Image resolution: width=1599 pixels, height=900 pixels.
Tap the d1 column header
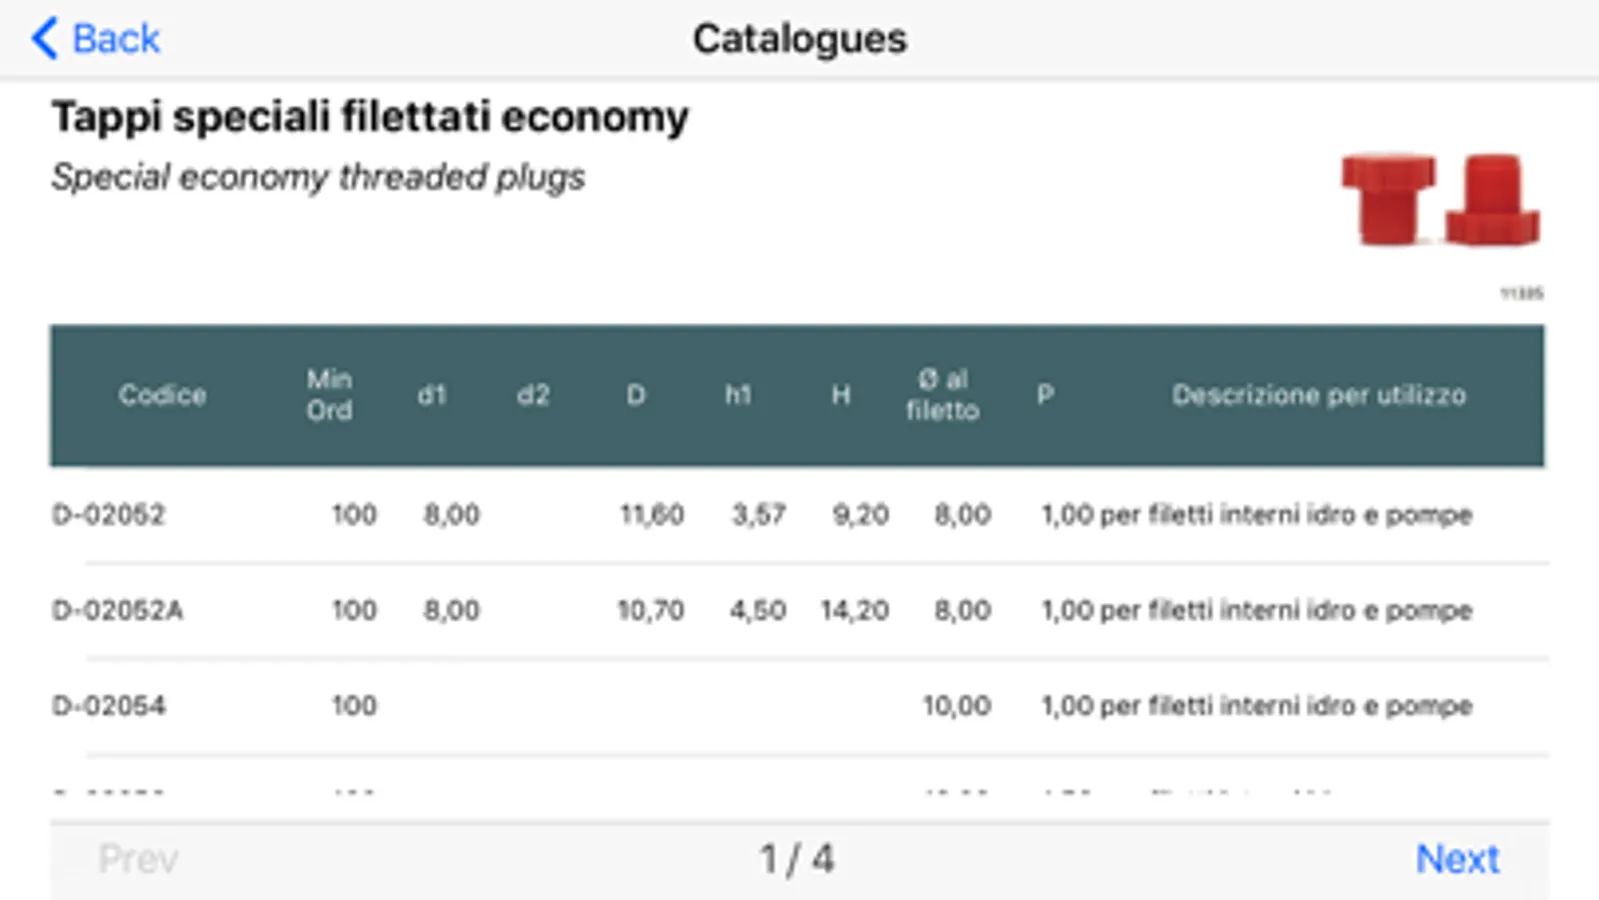click(x=431, y=395)
